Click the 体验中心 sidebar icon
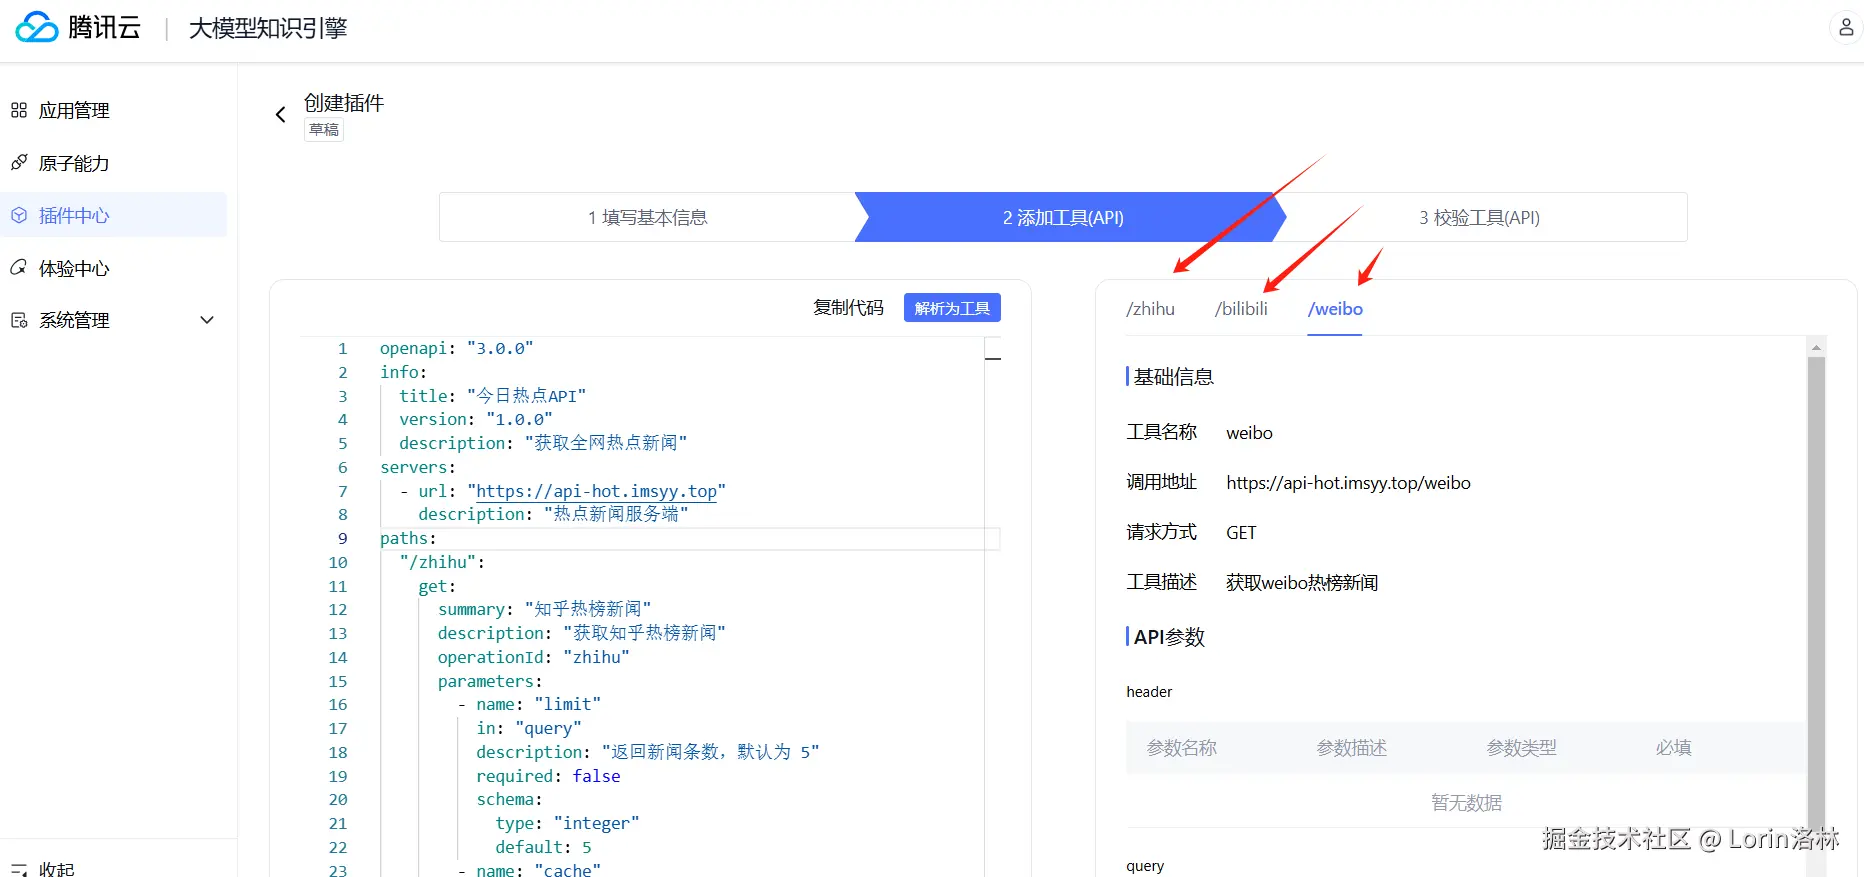This screenshot has height=877, width=1864. (19, 267)
